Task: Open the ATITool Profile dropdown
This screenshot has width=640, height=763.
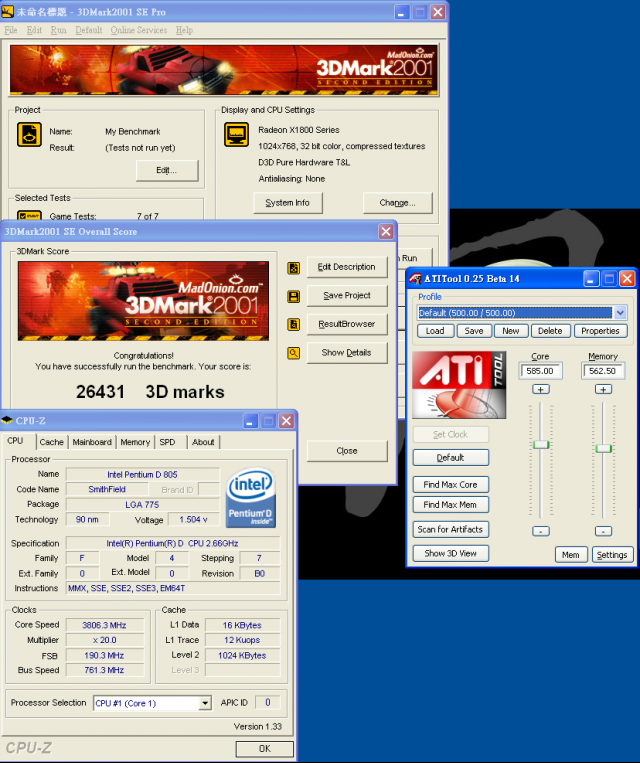Action: [x=620, y=313]
